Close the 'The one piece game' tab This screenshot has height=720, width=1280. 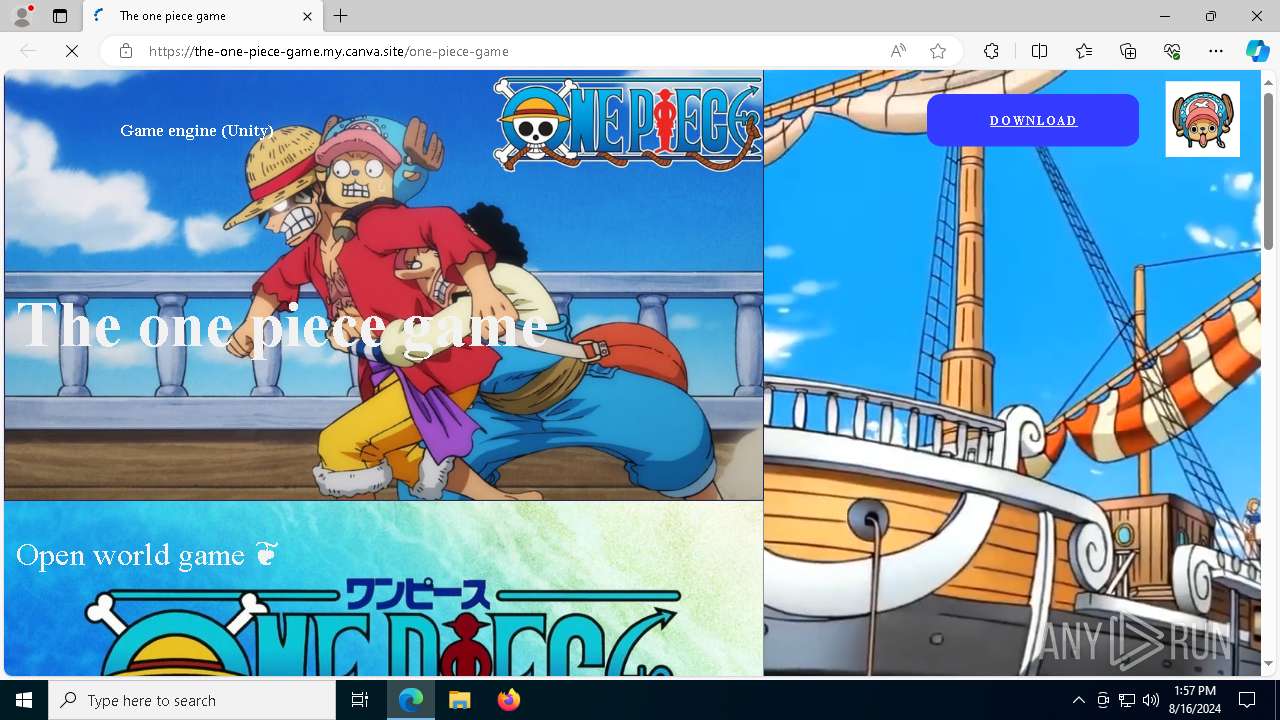tap(307, 16)
